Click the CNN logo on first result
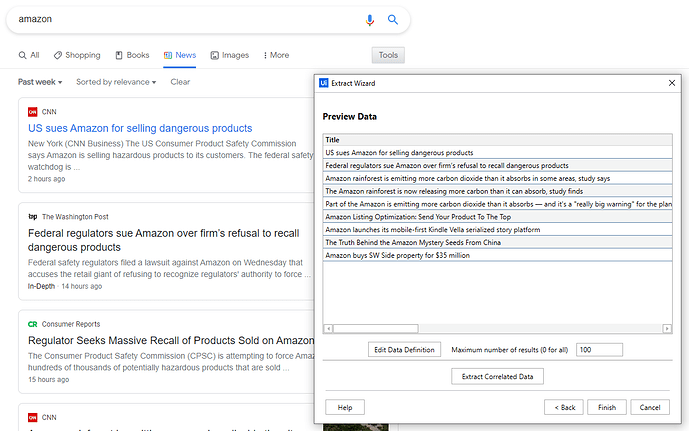689x431 pixels. coord(33,112)
